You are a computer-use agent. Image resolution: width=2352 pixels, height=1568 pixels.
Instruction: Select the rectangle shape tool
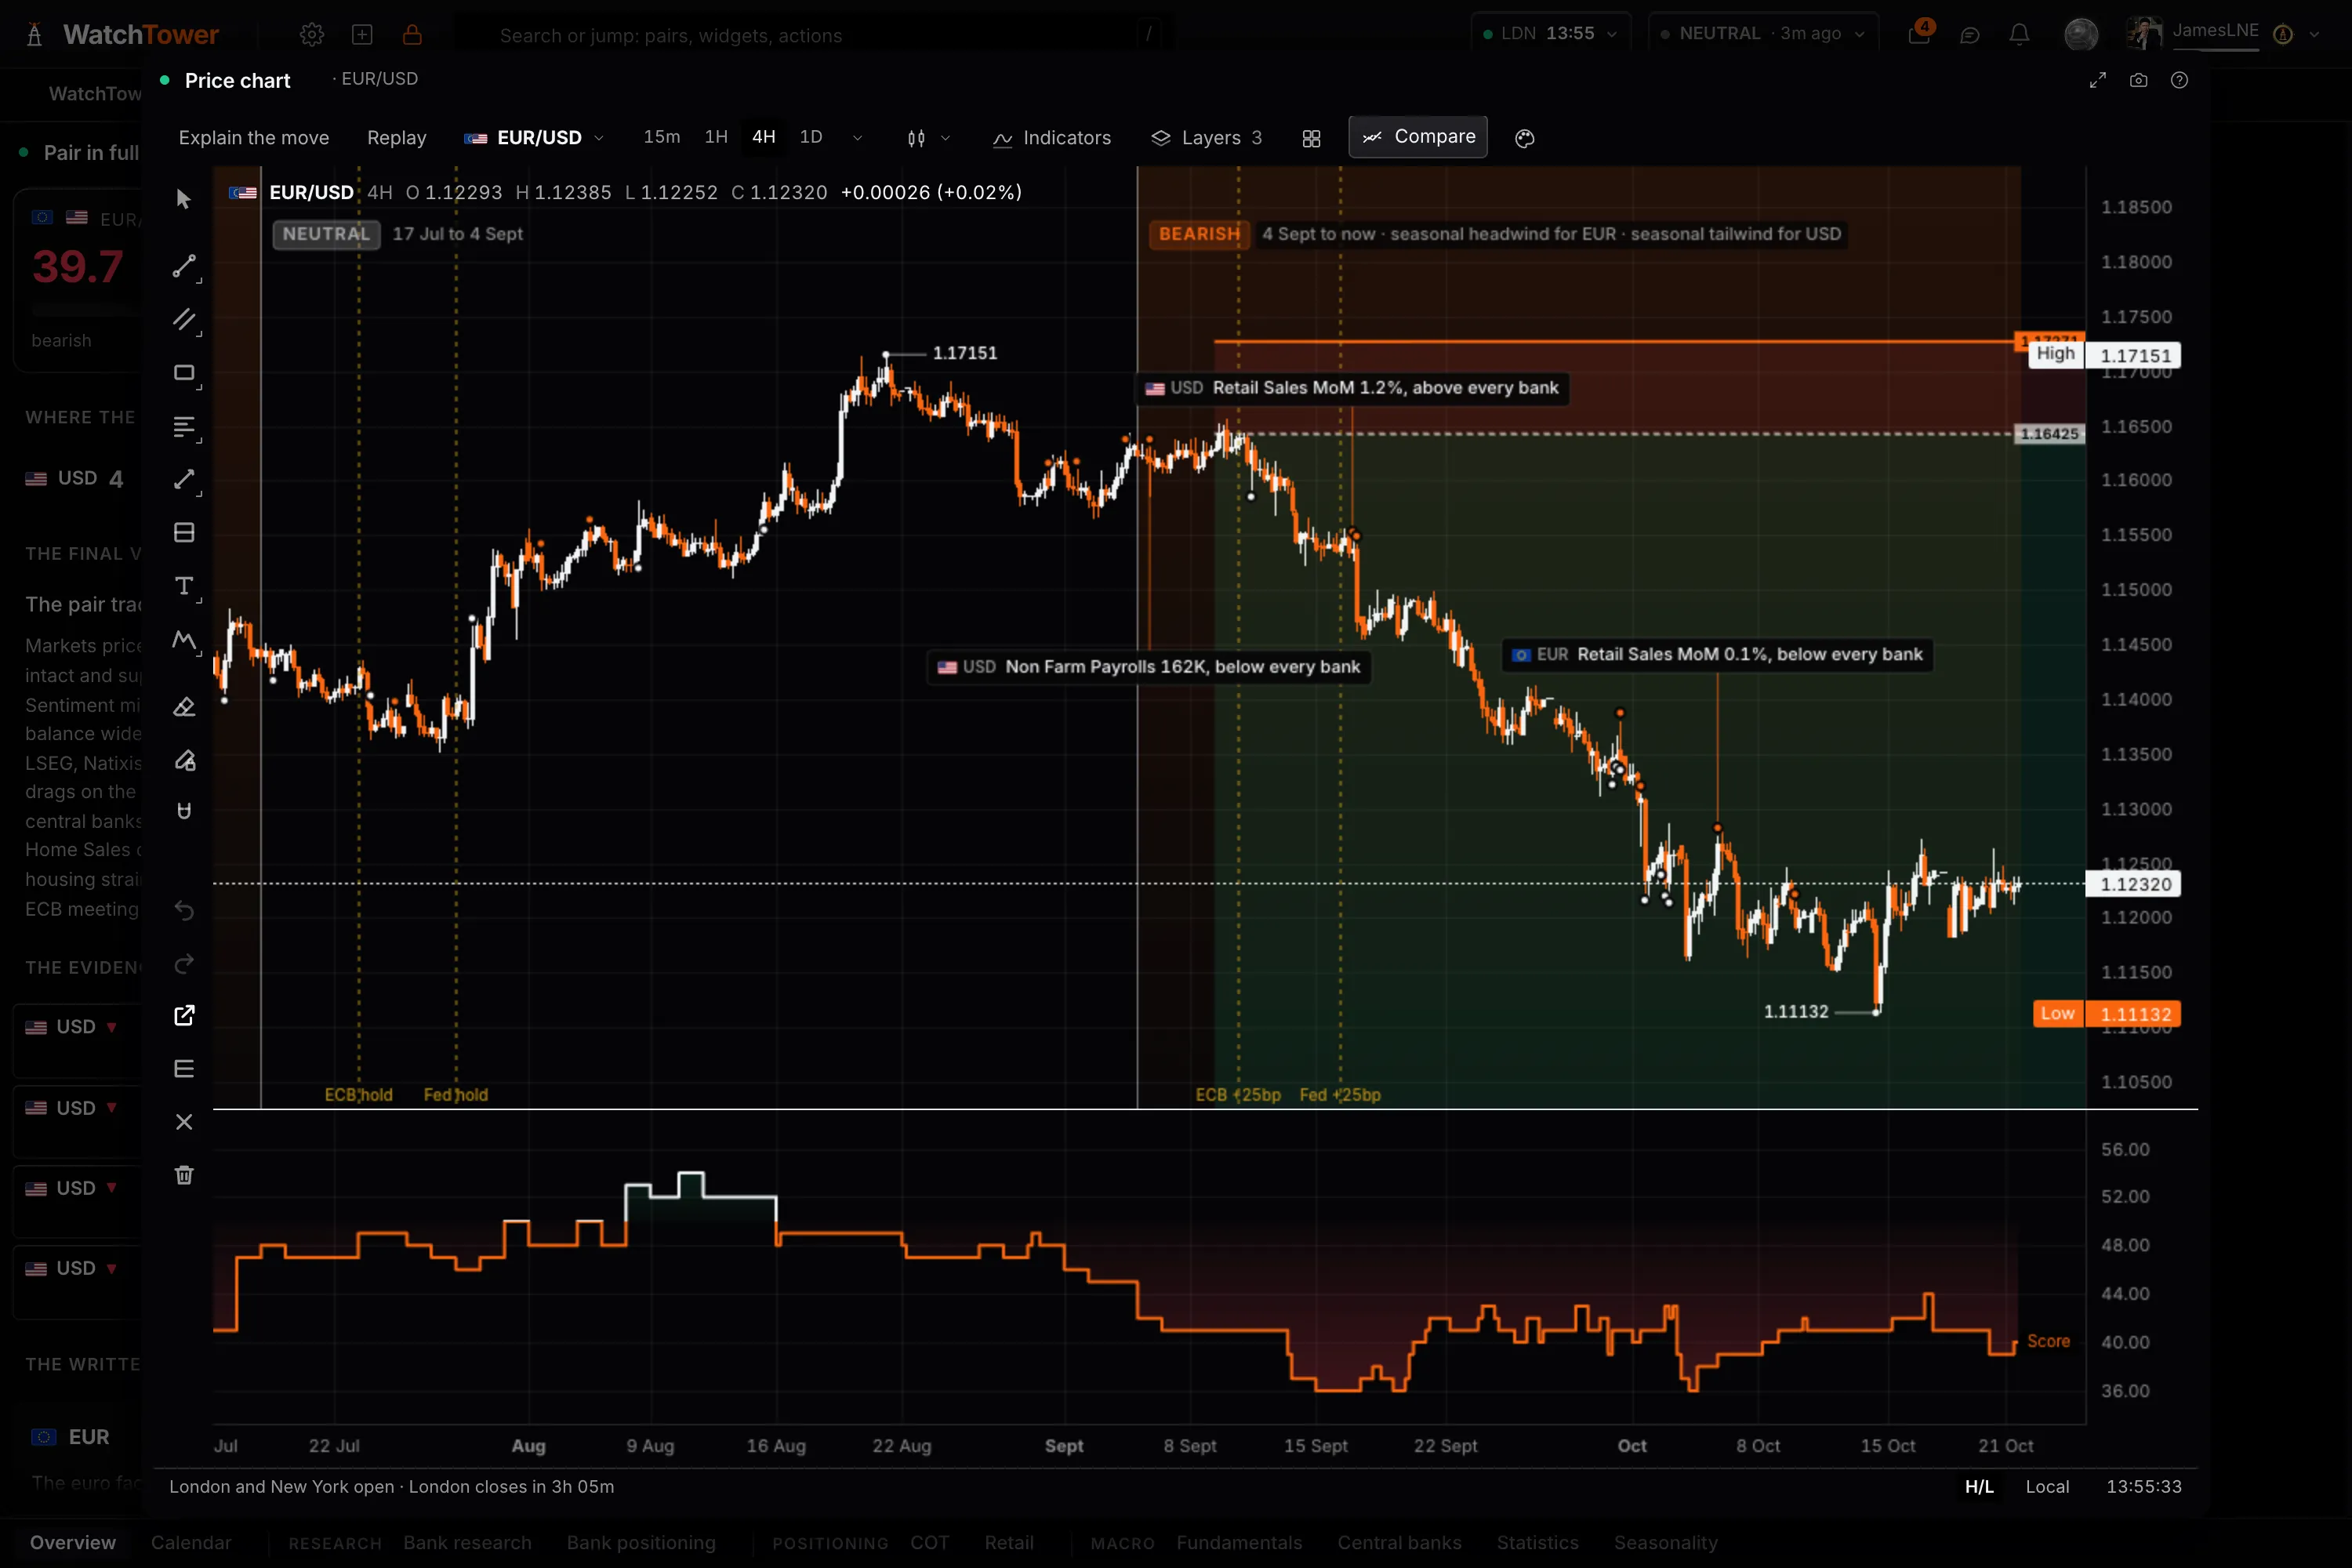pyautogui.click(x=184, y=373)
